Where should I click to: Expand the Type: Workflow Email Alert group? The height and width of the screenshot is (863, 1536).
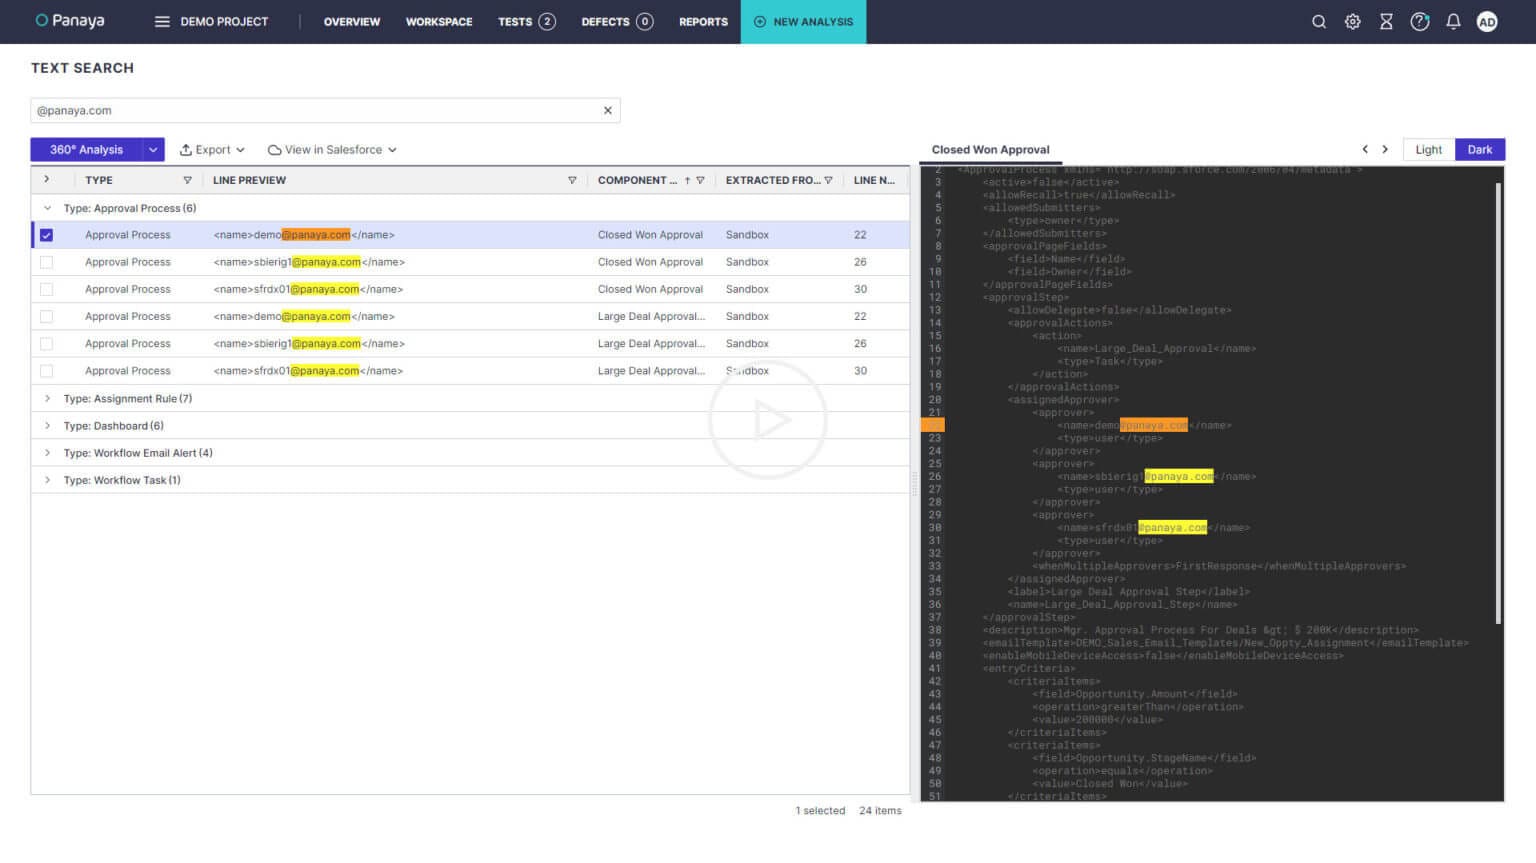coord(47,452)
